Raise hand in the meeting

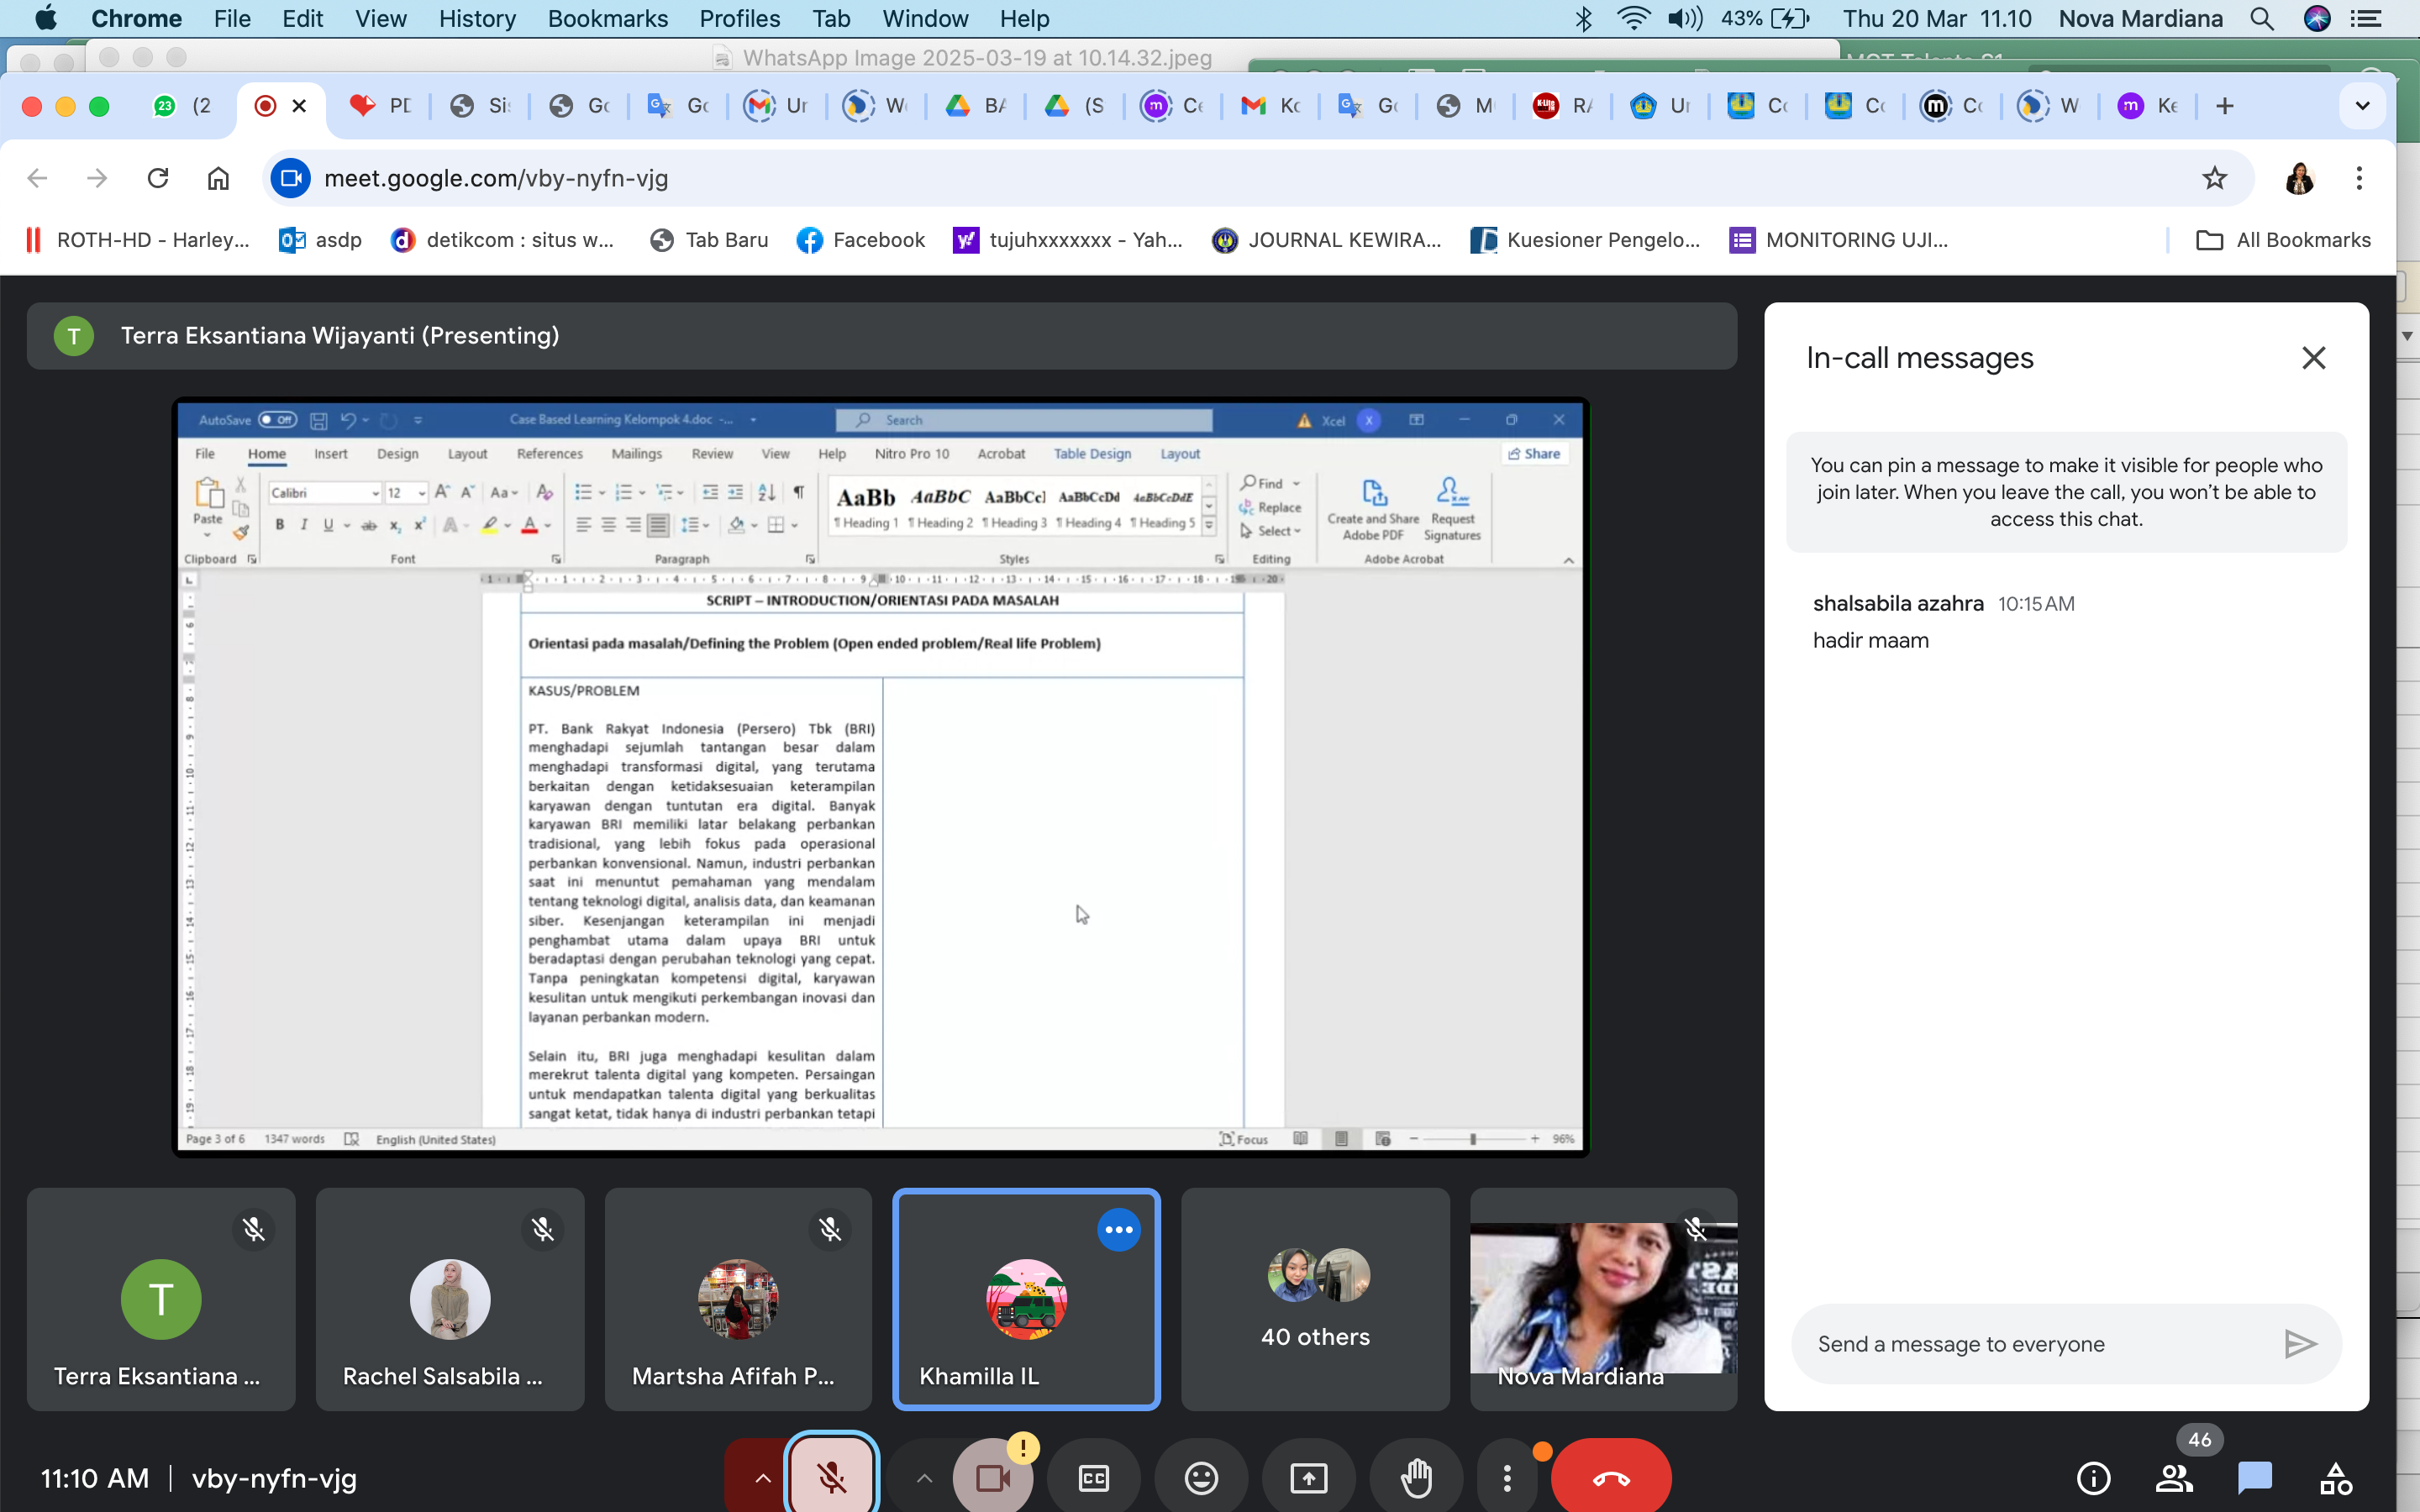click(1416, 1478)
